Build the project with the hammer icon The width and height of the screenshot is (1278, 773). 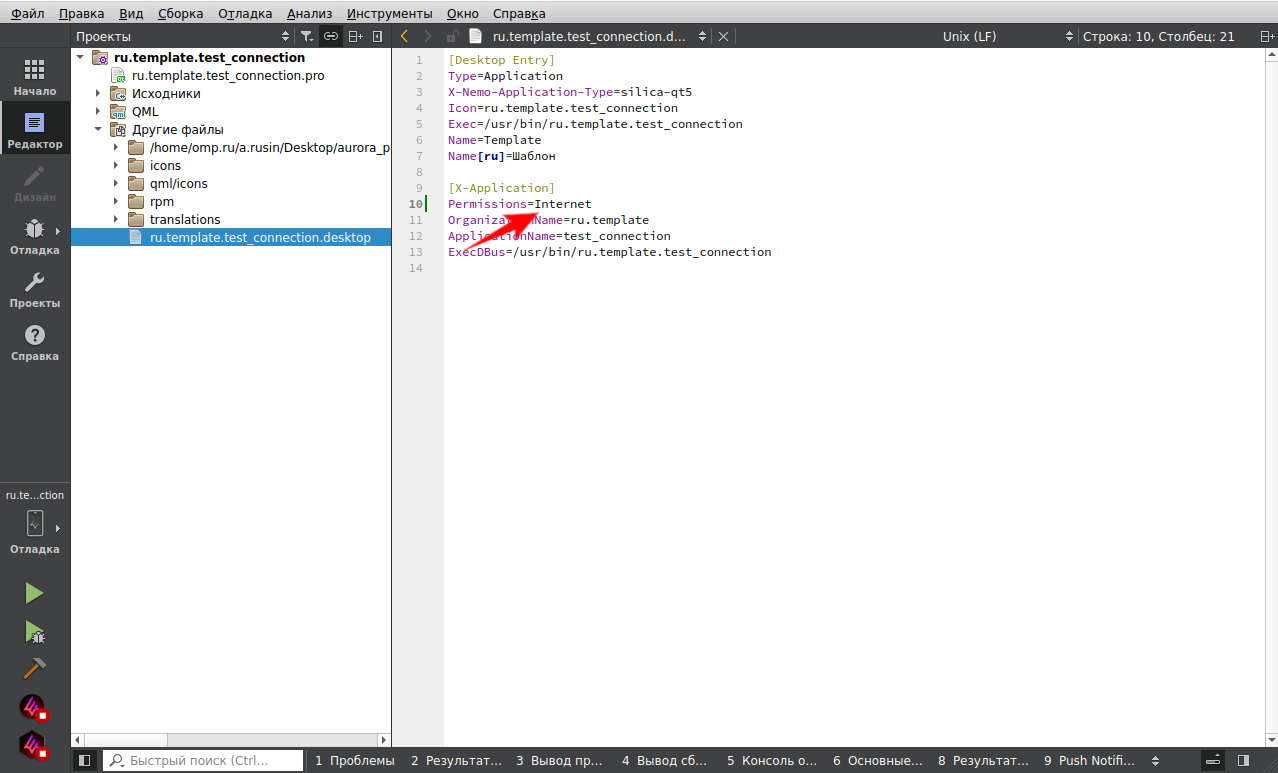pyautogui.click(x=34, y=668)
